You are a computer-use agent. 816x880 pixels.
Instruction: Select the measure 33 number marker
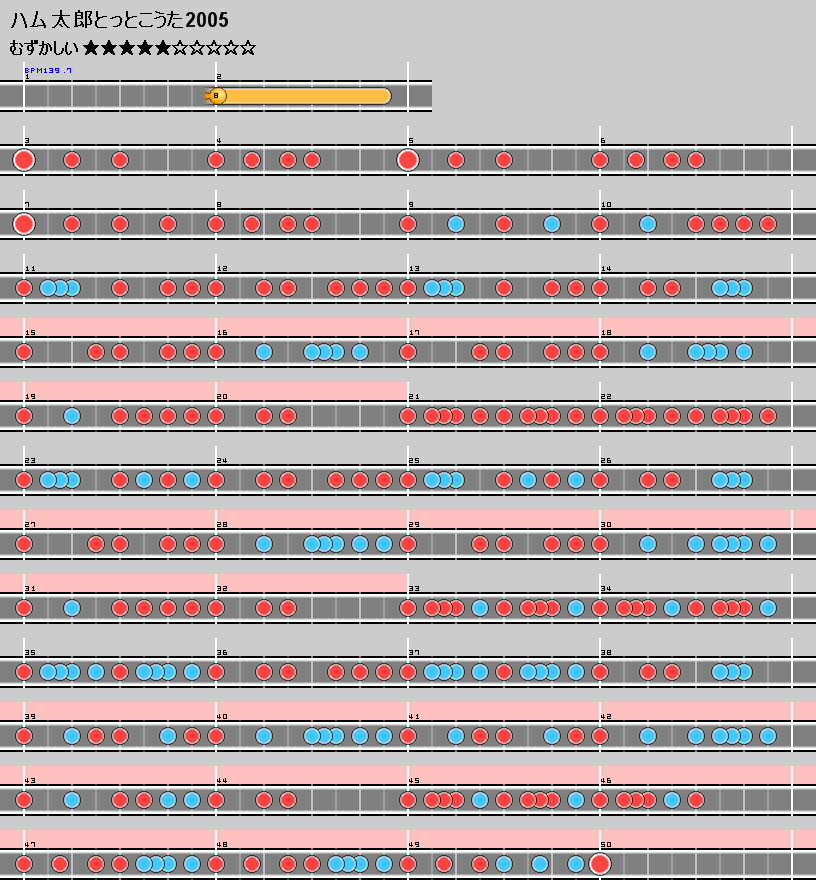coord(413,589)
